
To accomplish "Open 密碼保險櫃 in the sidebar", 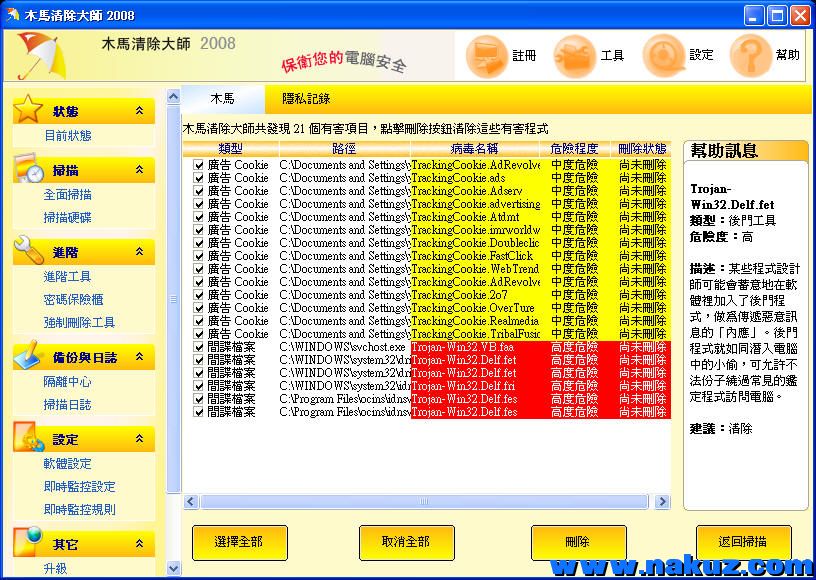I will [x=74, y=300].
